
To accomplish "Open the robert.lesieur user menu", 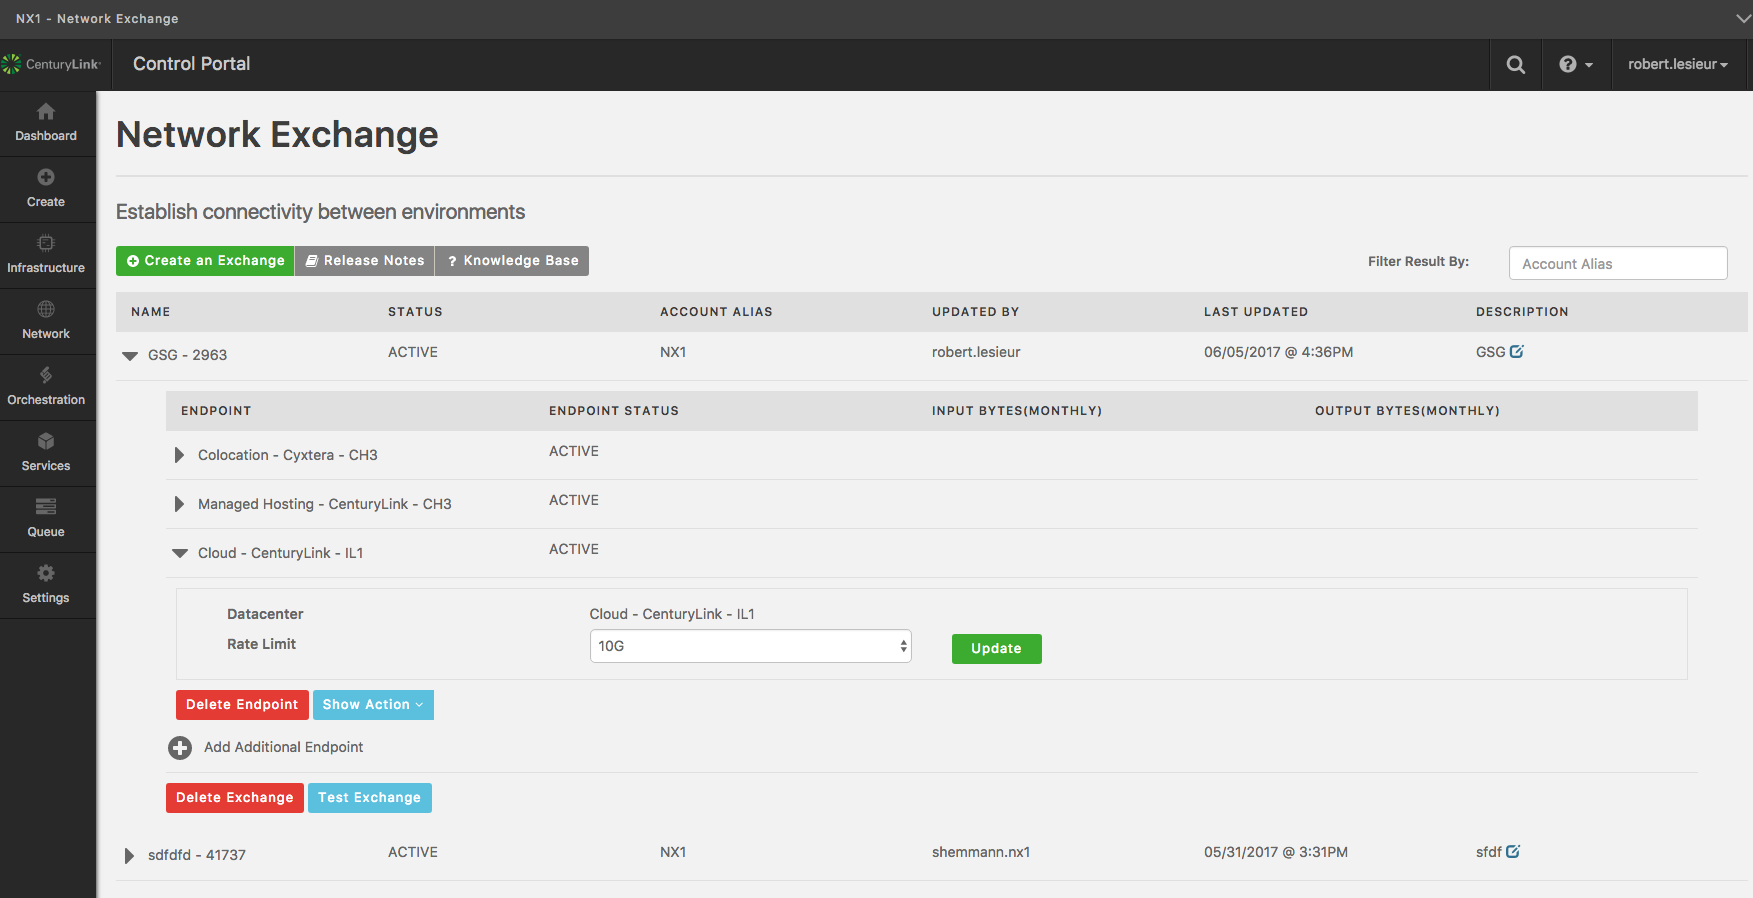I will tap(1678, 65).
